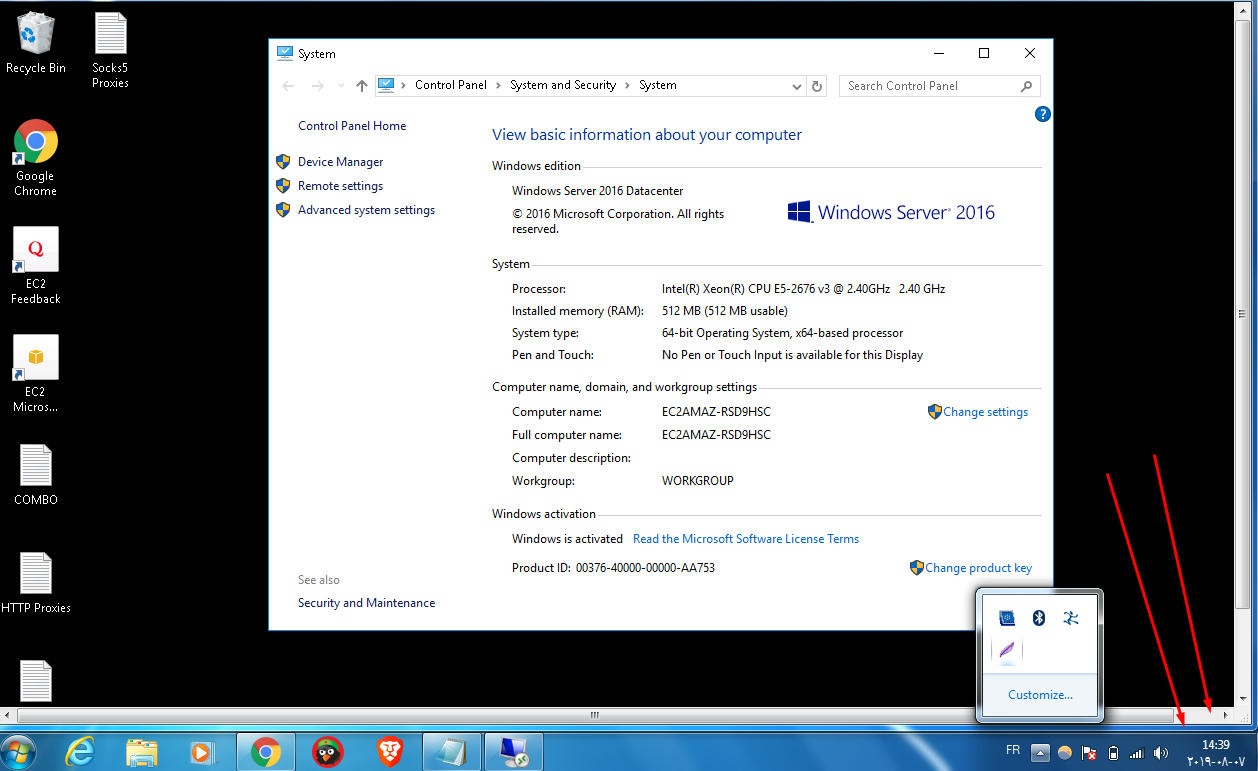Click the horizontal scrollbar right arrow
Screen dimensions: 1258x771
pyautogui.click(x=1226, y=715)
